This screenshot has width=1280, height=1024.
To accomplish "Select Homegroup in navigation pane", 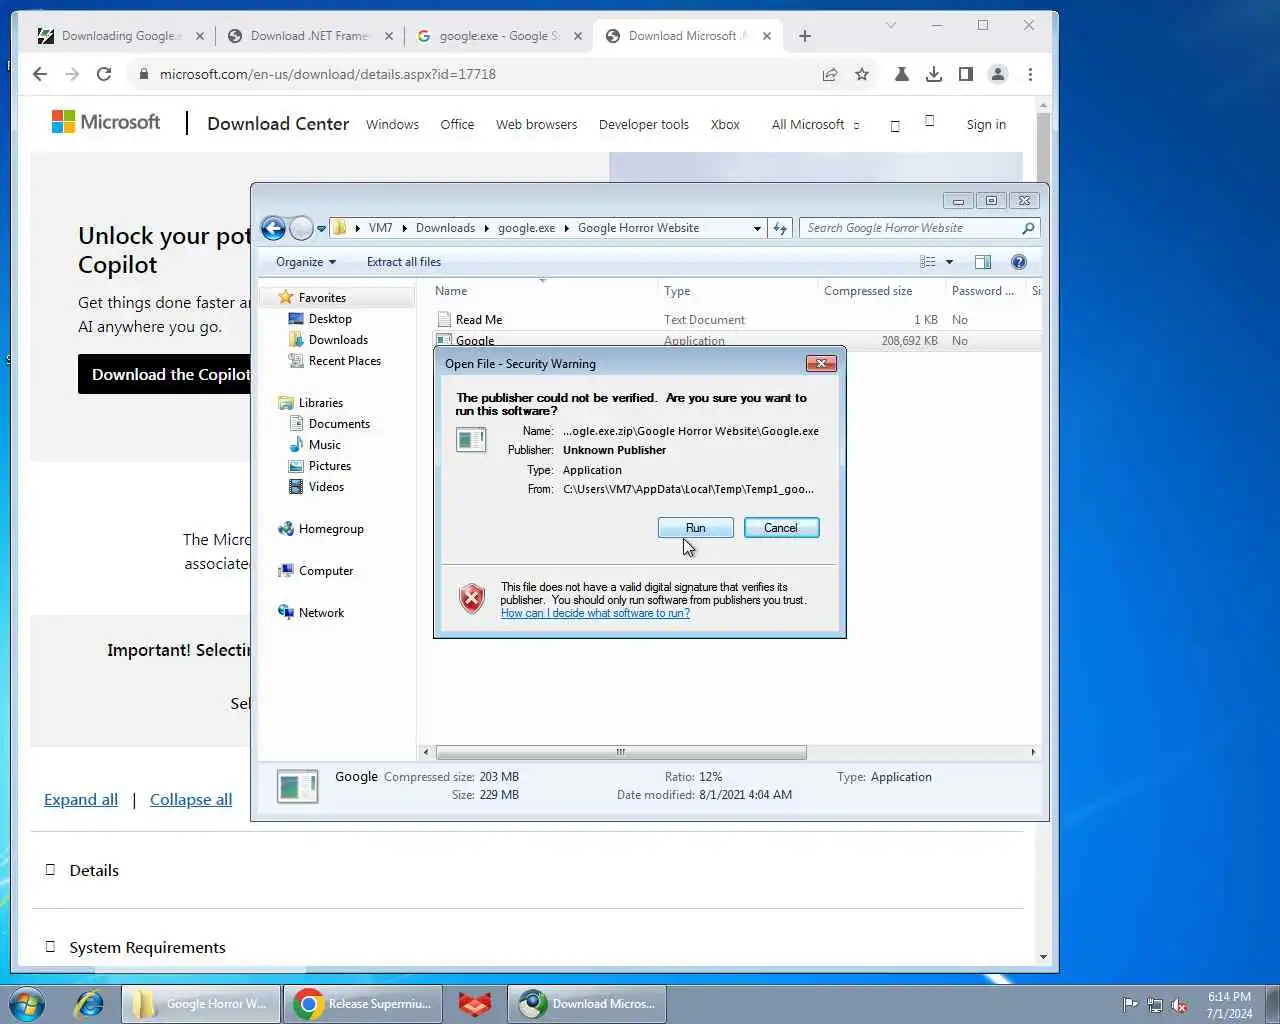I will tap(330, 529).
